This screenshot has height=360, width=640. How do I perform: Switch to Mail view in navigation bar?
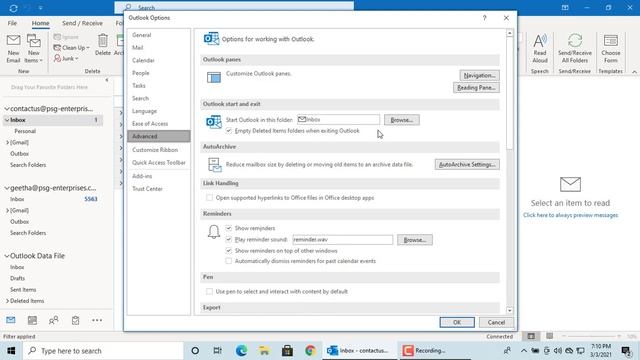tap(11, 320)
